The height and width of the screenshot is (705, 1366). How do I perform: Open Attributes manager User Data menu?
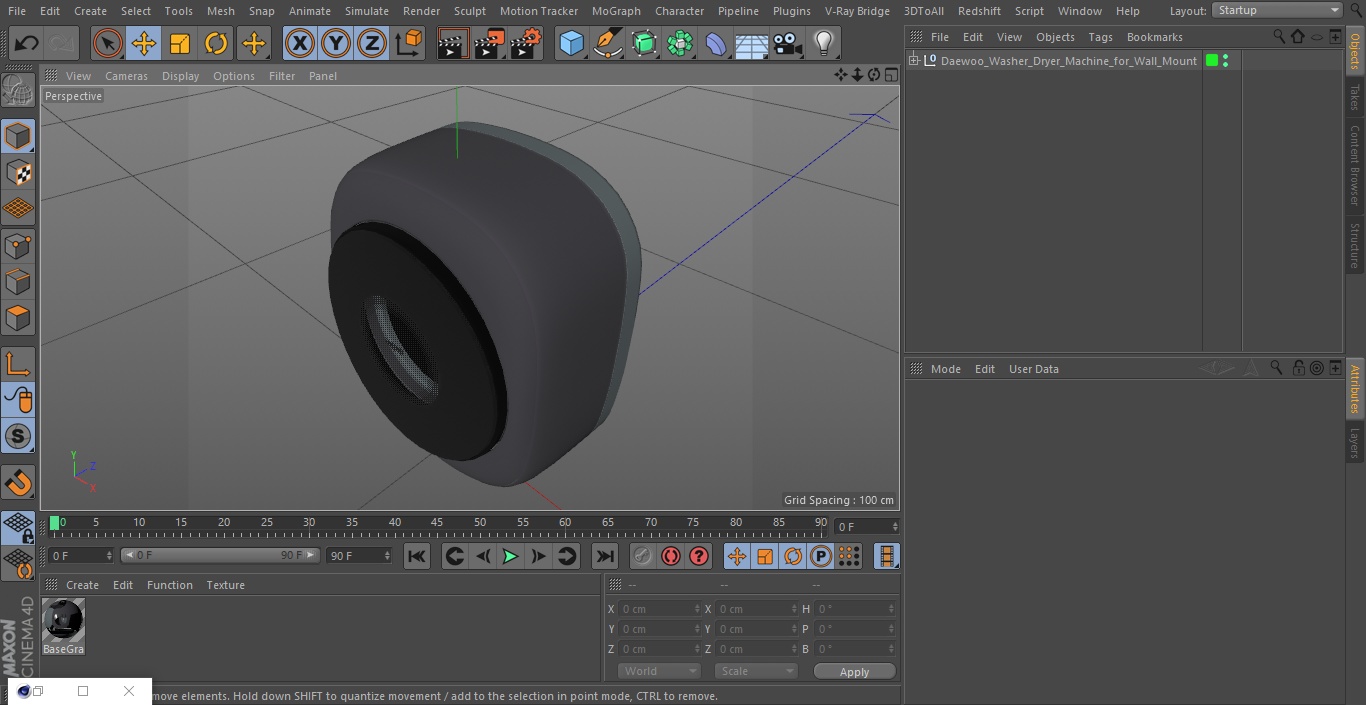(x=1033, y=369)
